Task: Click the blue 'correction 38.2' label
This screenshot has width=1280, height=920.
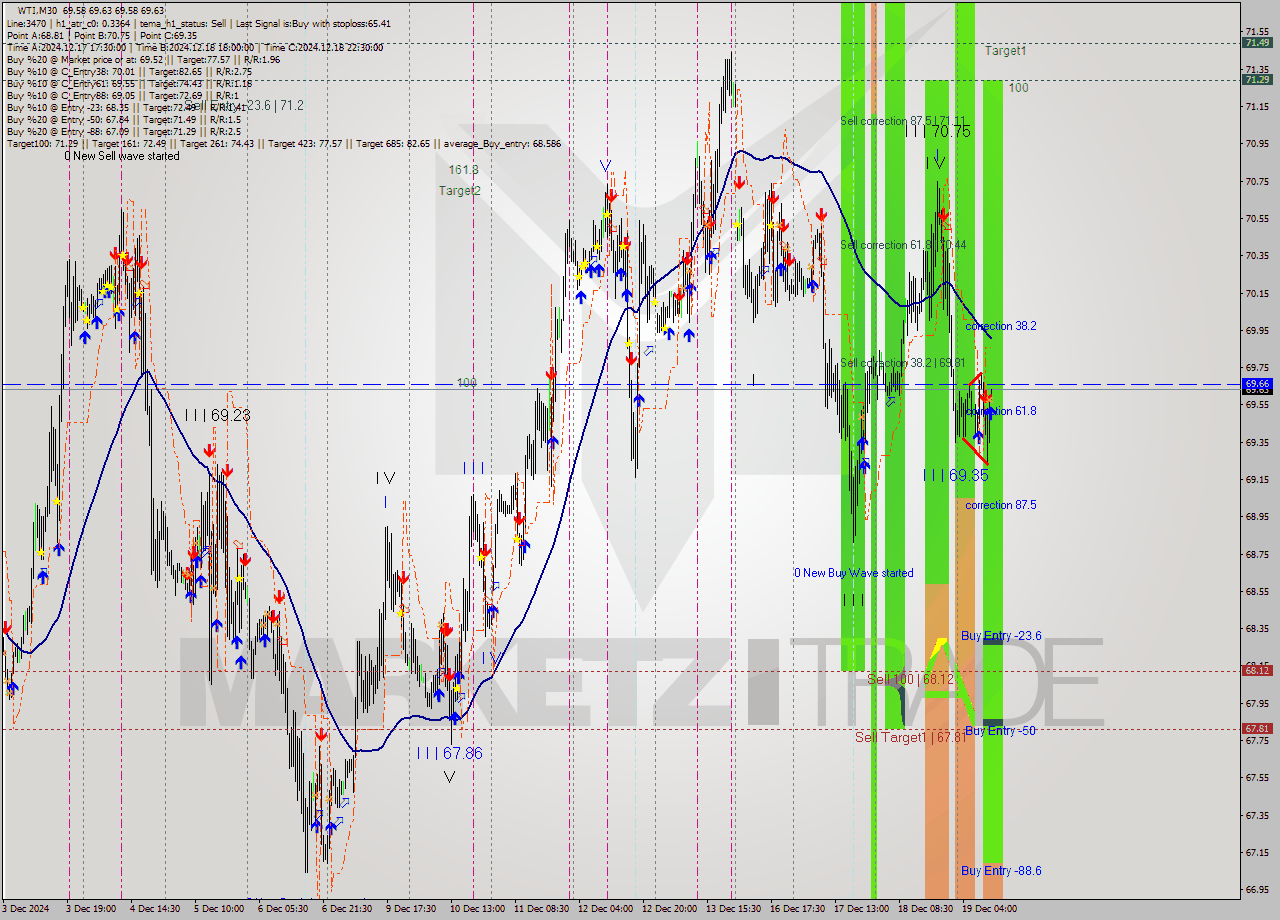Action: tap(1000, 326)
